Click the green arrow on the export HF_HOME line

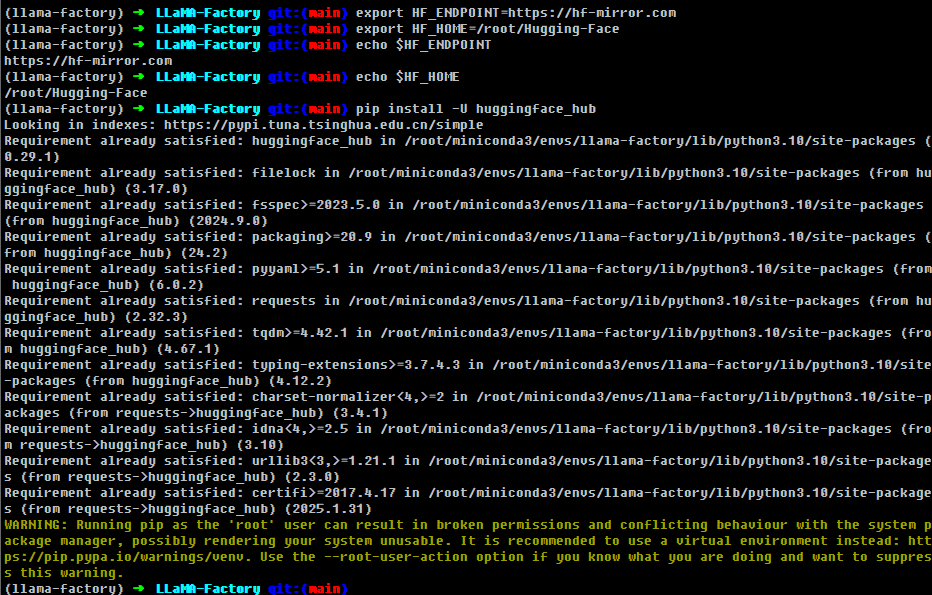click(x=139, y=29)
